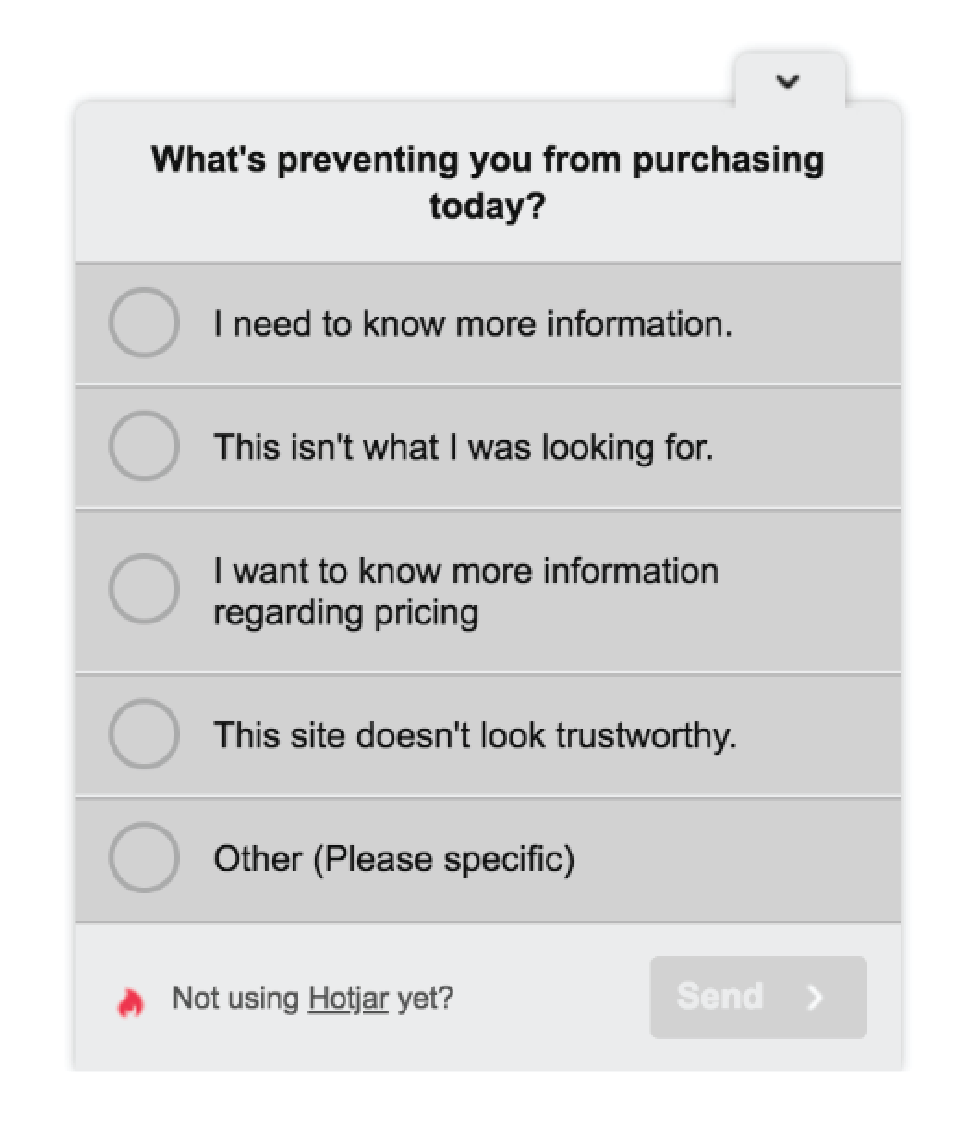Click 'Not using Hotjar yet?' footer text
Viewport: 971px width, 1139px height.
(313, 999)
